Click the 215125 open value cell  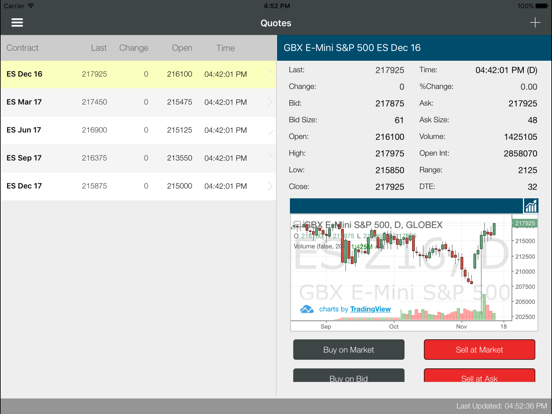coord(180,130)
